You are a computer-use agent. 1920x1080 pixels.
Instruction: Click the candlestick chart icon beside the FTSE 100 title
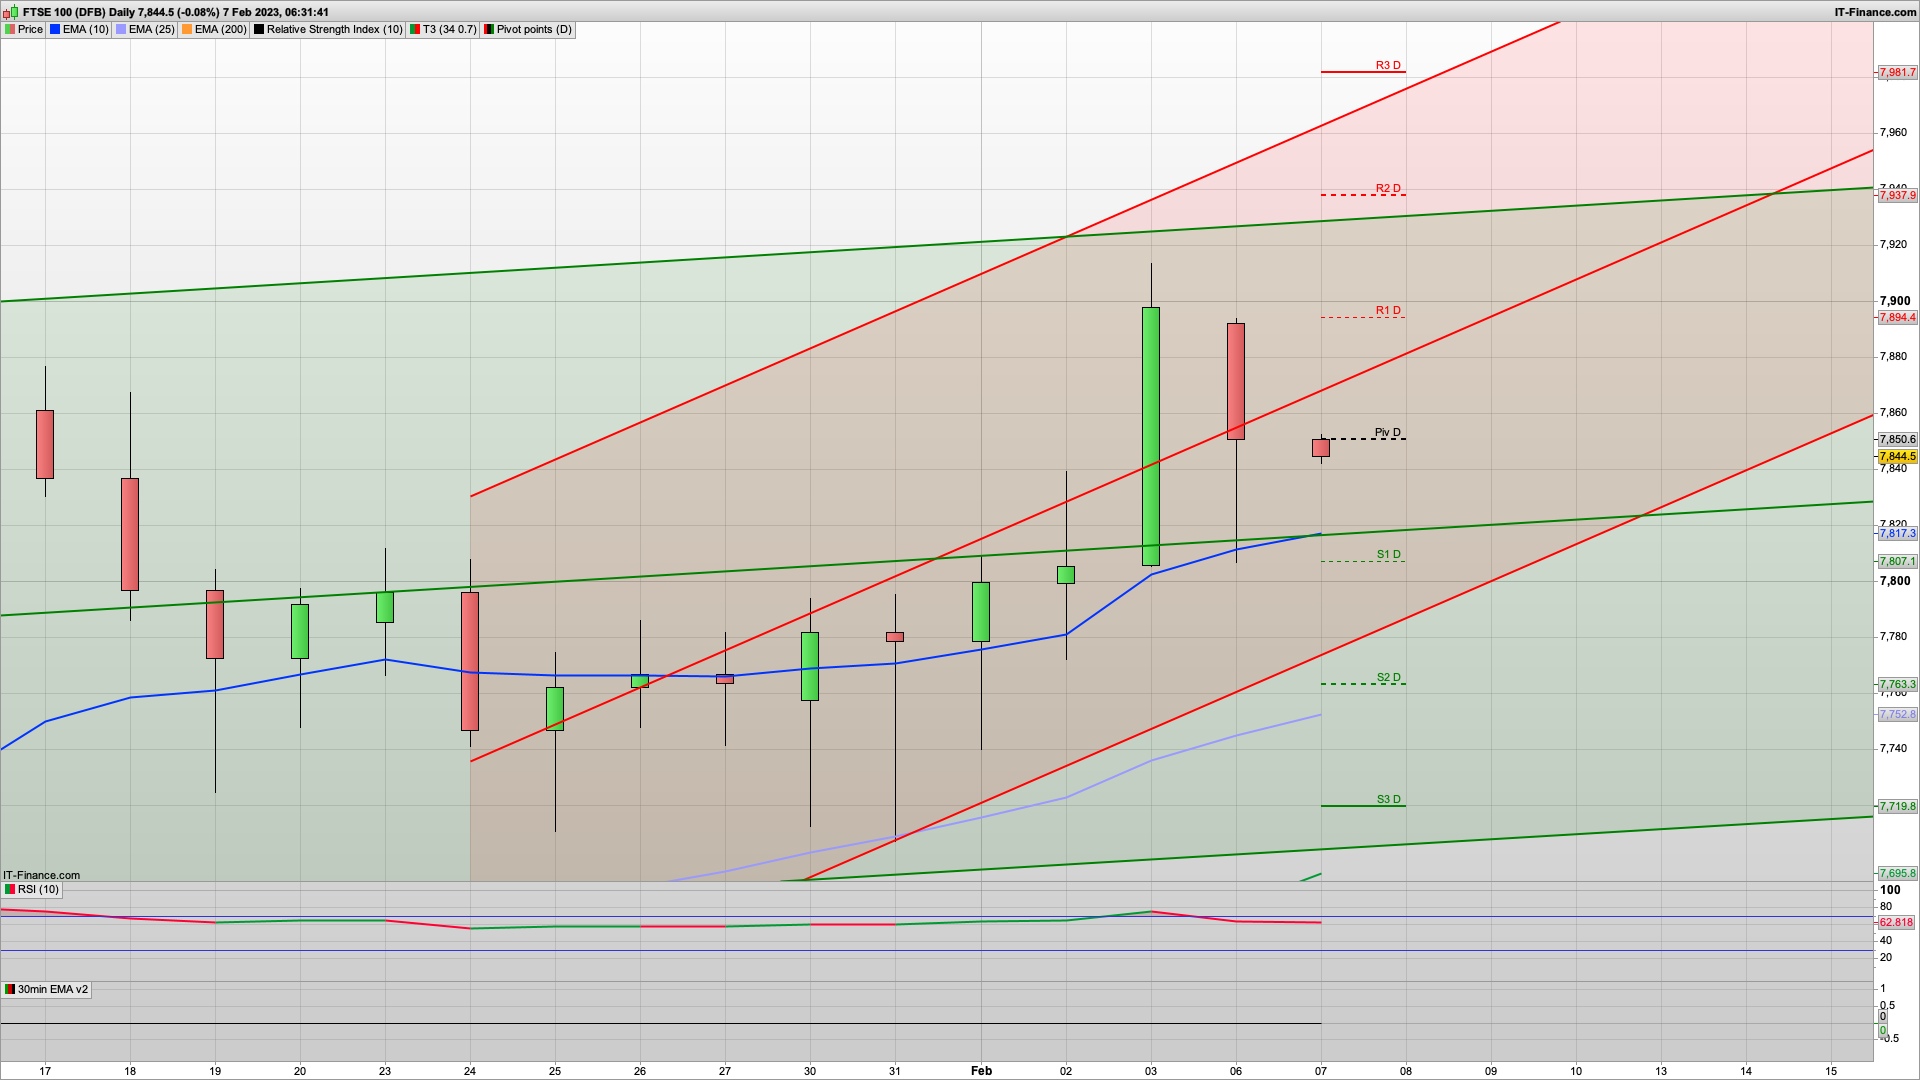pos(10,12)
